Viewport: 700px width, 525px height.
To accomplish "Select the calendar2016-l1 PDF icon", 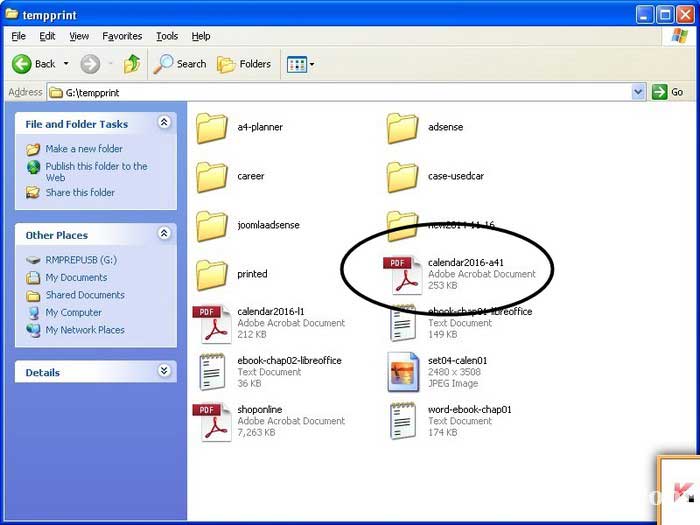I will pyautogui.click(x=212, y=324).
